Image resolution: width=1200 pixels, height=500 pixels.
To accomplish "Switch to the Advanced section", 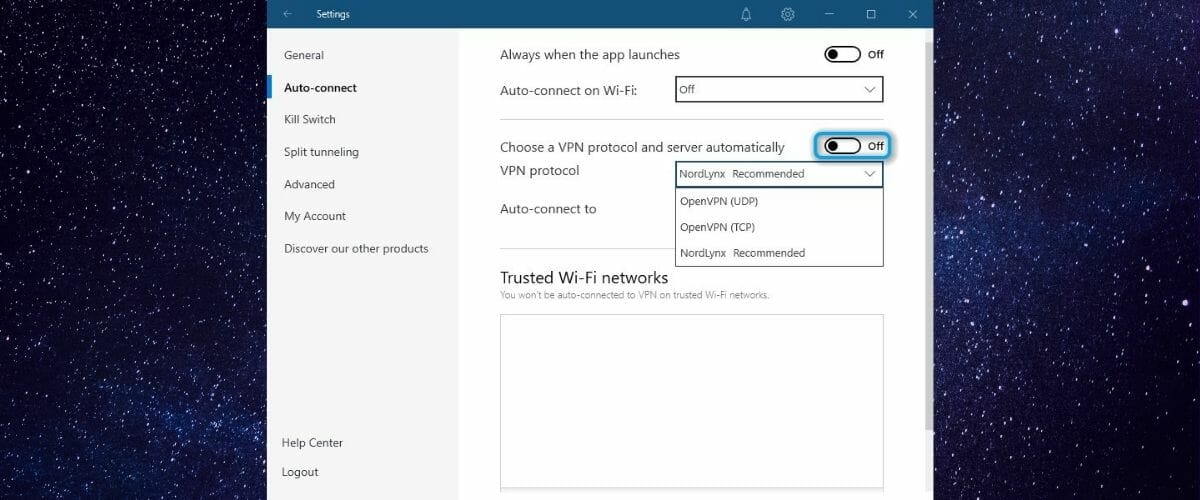I will pos(309,184).
